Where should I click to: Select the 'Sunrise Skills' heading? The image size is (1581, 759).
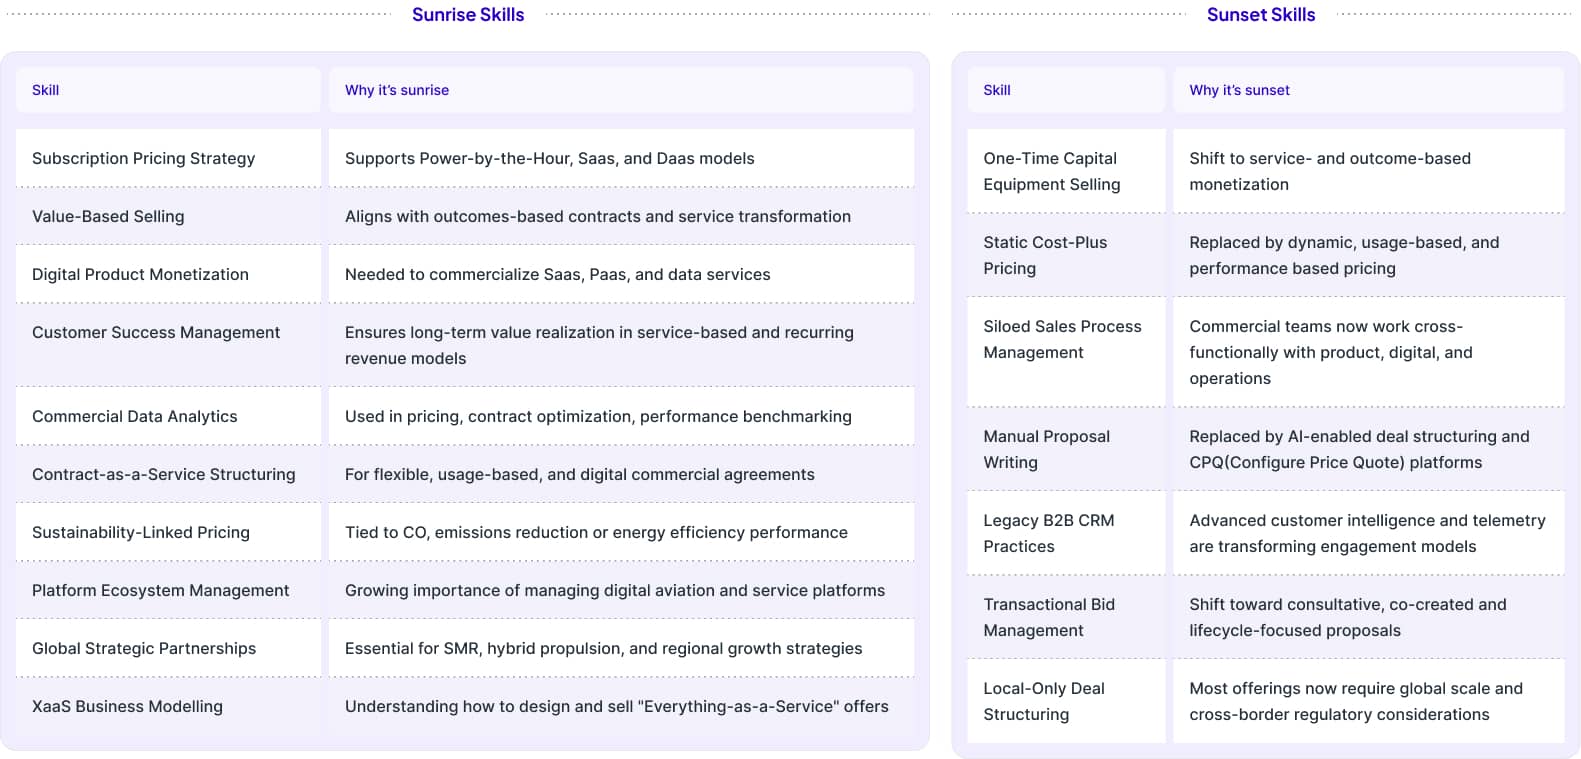(x=468, y=15)
